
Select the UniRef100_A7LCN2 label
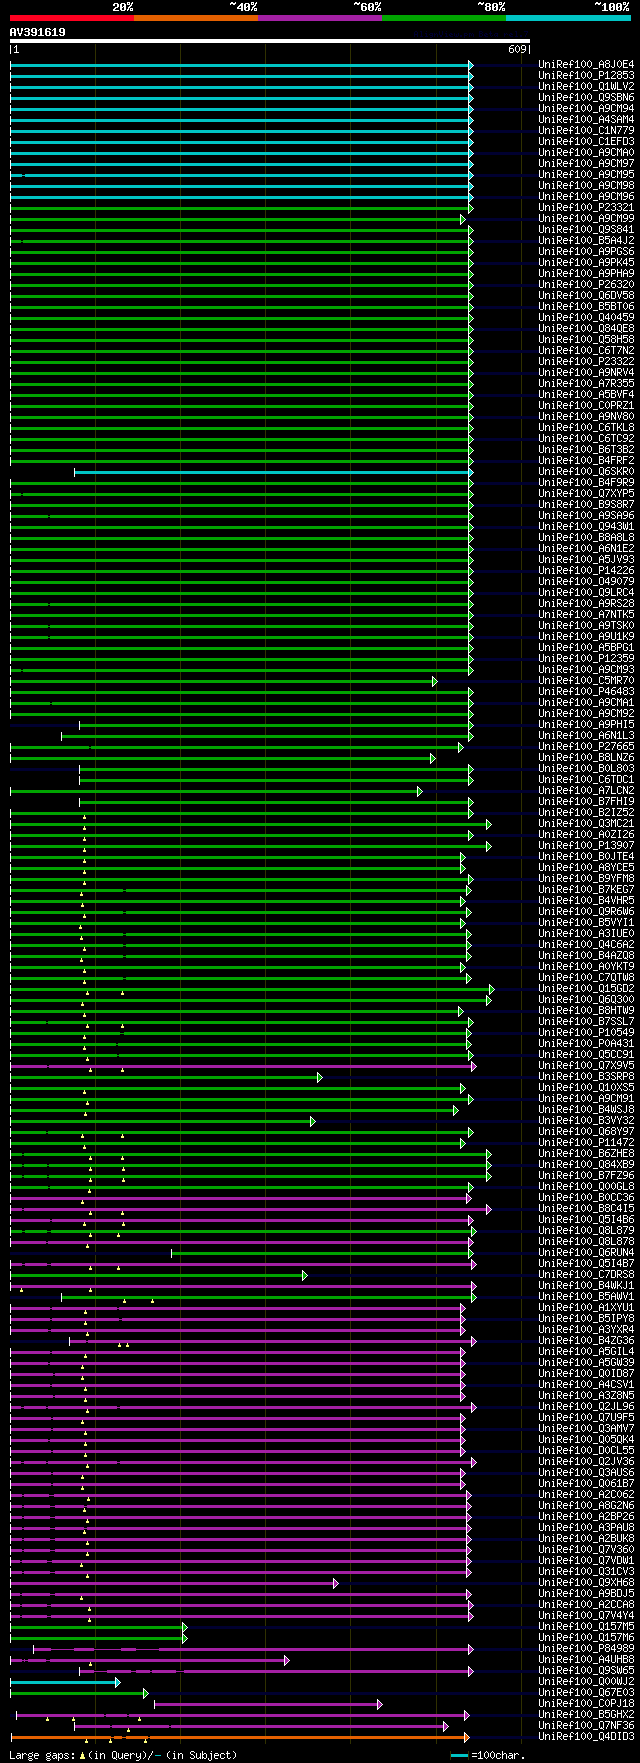(x=586, y=790)
